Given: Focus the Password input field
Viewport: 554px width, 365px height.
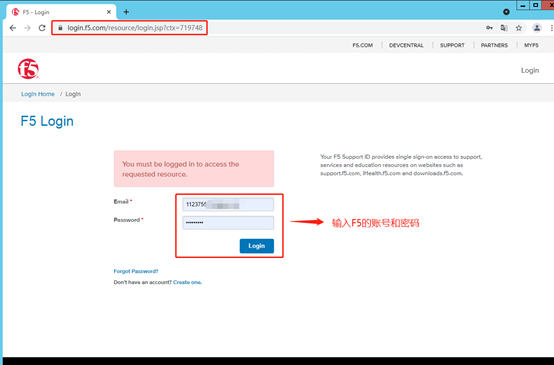Looking at the screenshot, I should coord(228,223).
